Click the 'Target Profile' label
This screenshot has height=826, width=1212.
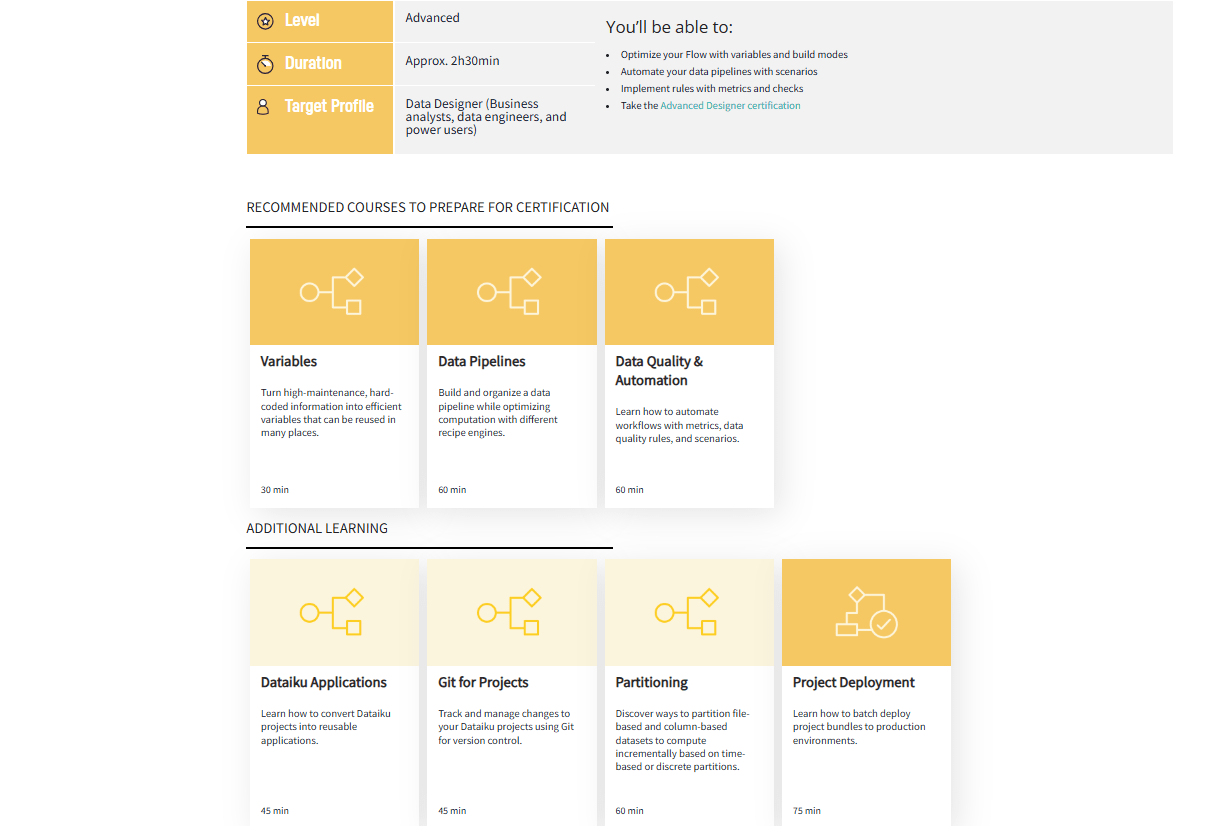329,106
